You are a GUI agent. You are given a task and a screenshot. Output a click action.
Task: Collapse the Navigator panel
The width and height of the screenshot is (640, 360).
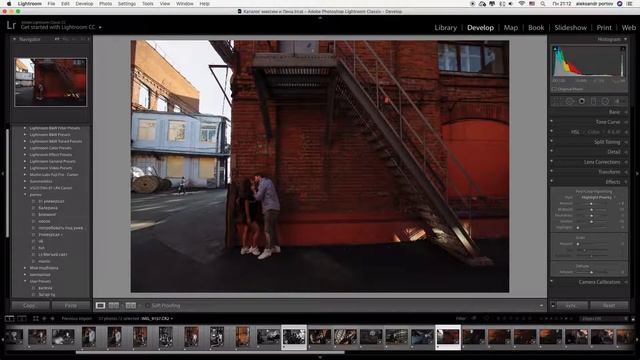[x=14, y=39]
